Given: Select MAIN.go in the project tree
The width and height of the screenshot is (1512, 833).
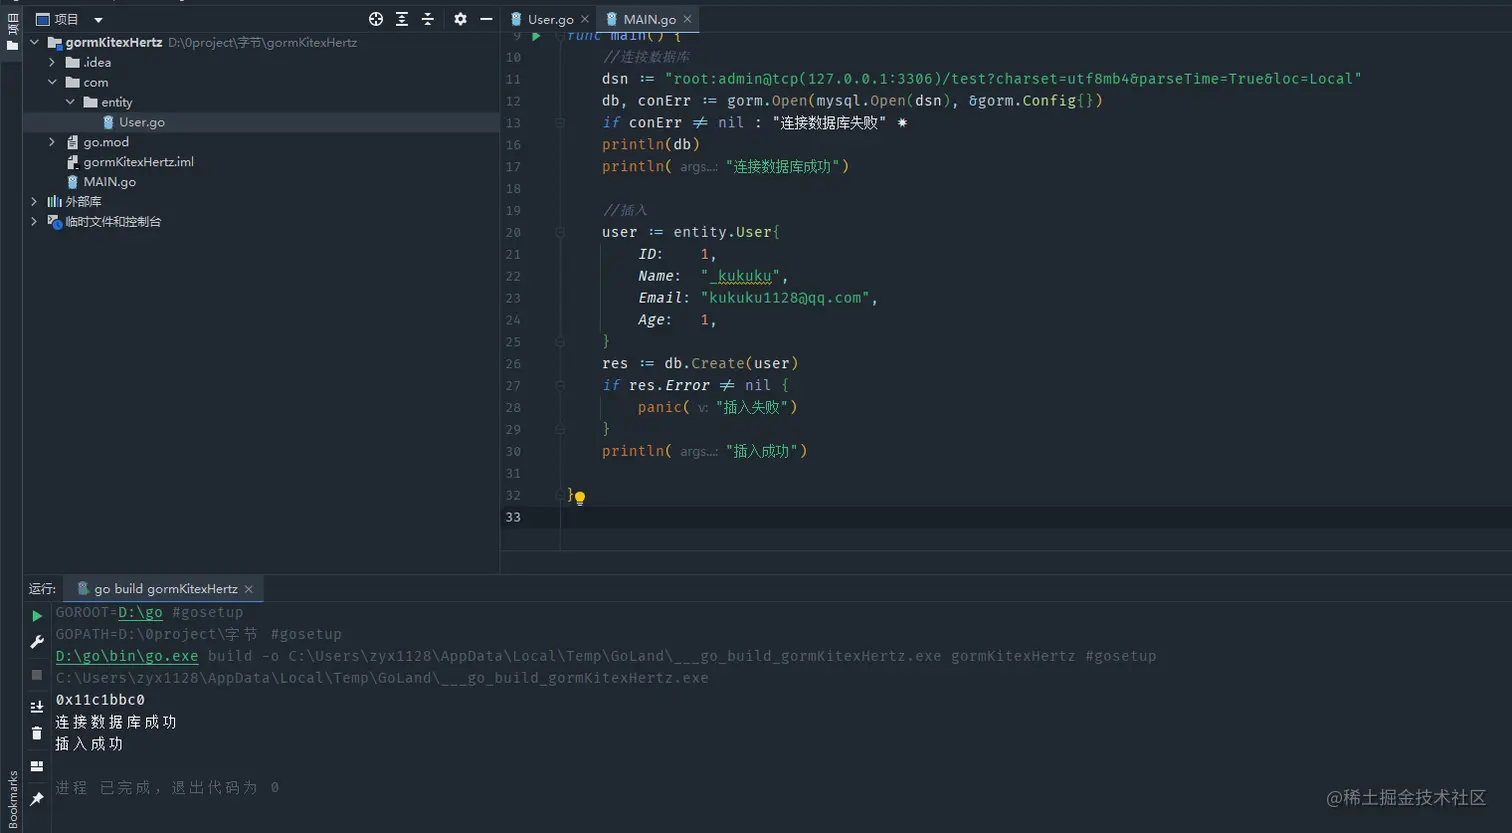Looking at the screenshot, I should [x=109, y=182].
